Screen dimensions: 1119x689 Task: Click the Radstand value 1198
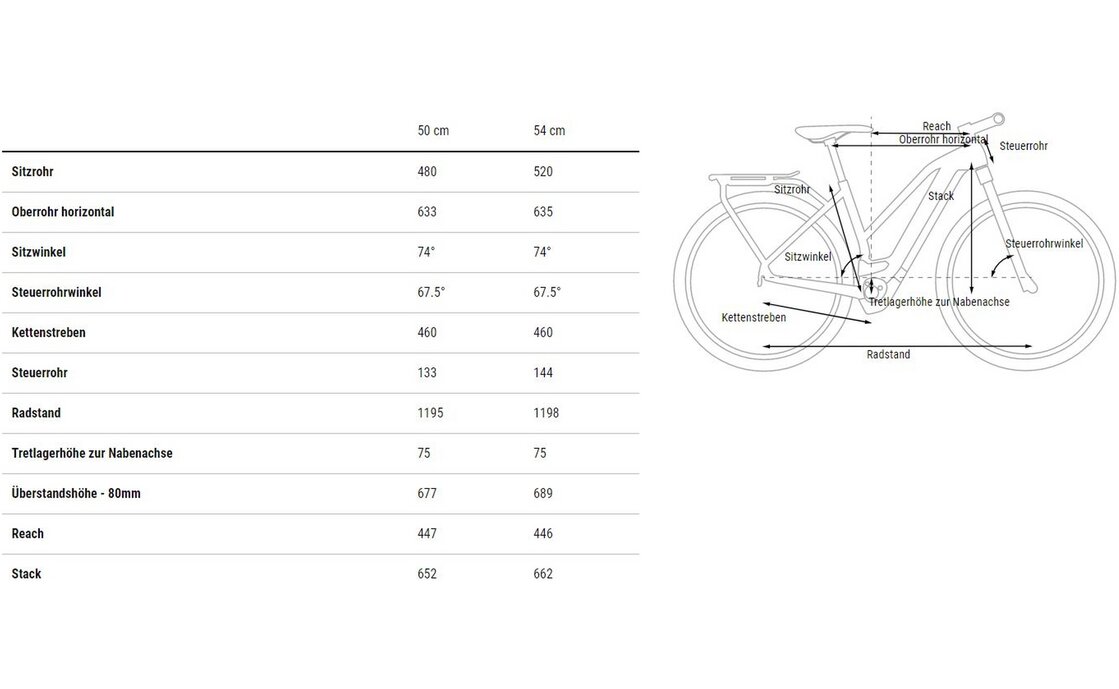(547, 413)
